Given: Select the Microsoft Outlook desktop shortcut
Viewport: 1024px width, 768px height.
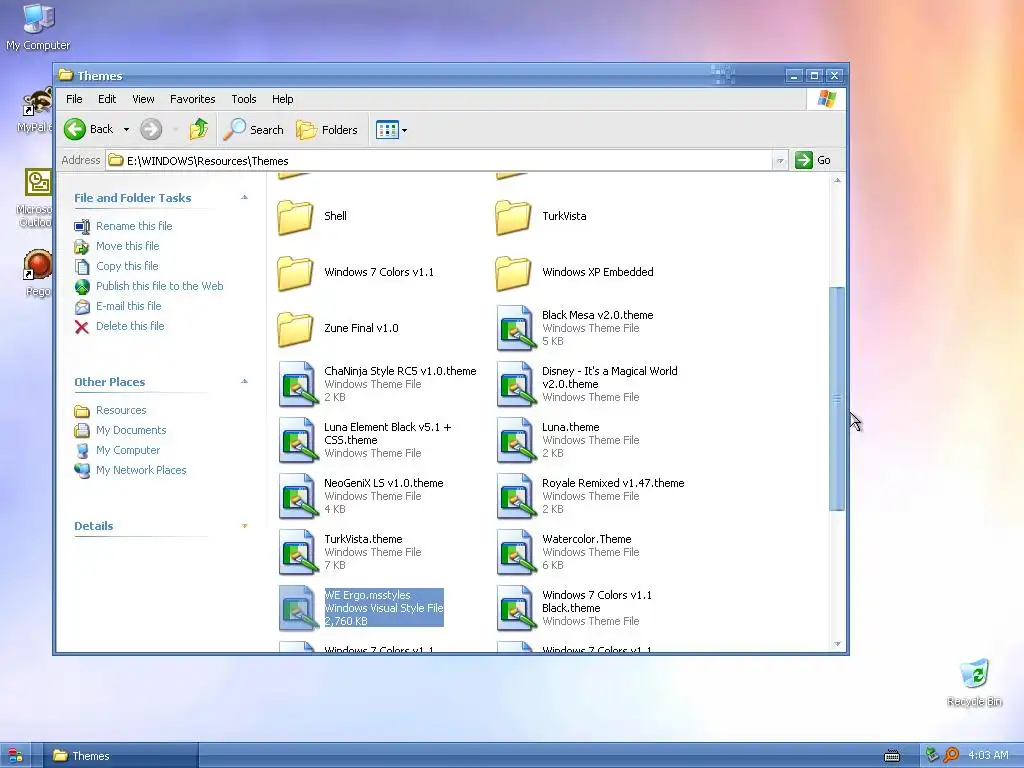Looking at the screenshot, I should pos(37,199).
